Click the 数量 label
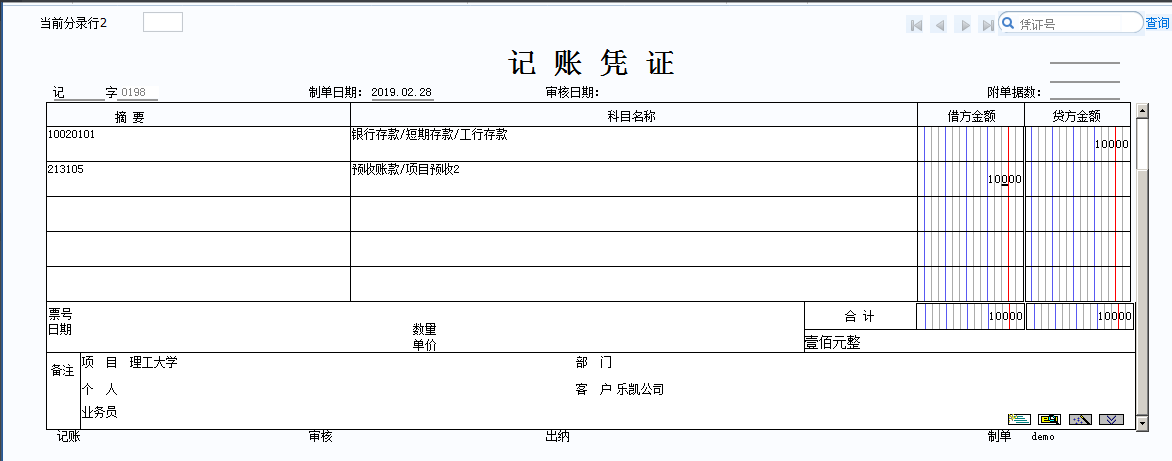 pyautogui.click(x=425, y=329)
